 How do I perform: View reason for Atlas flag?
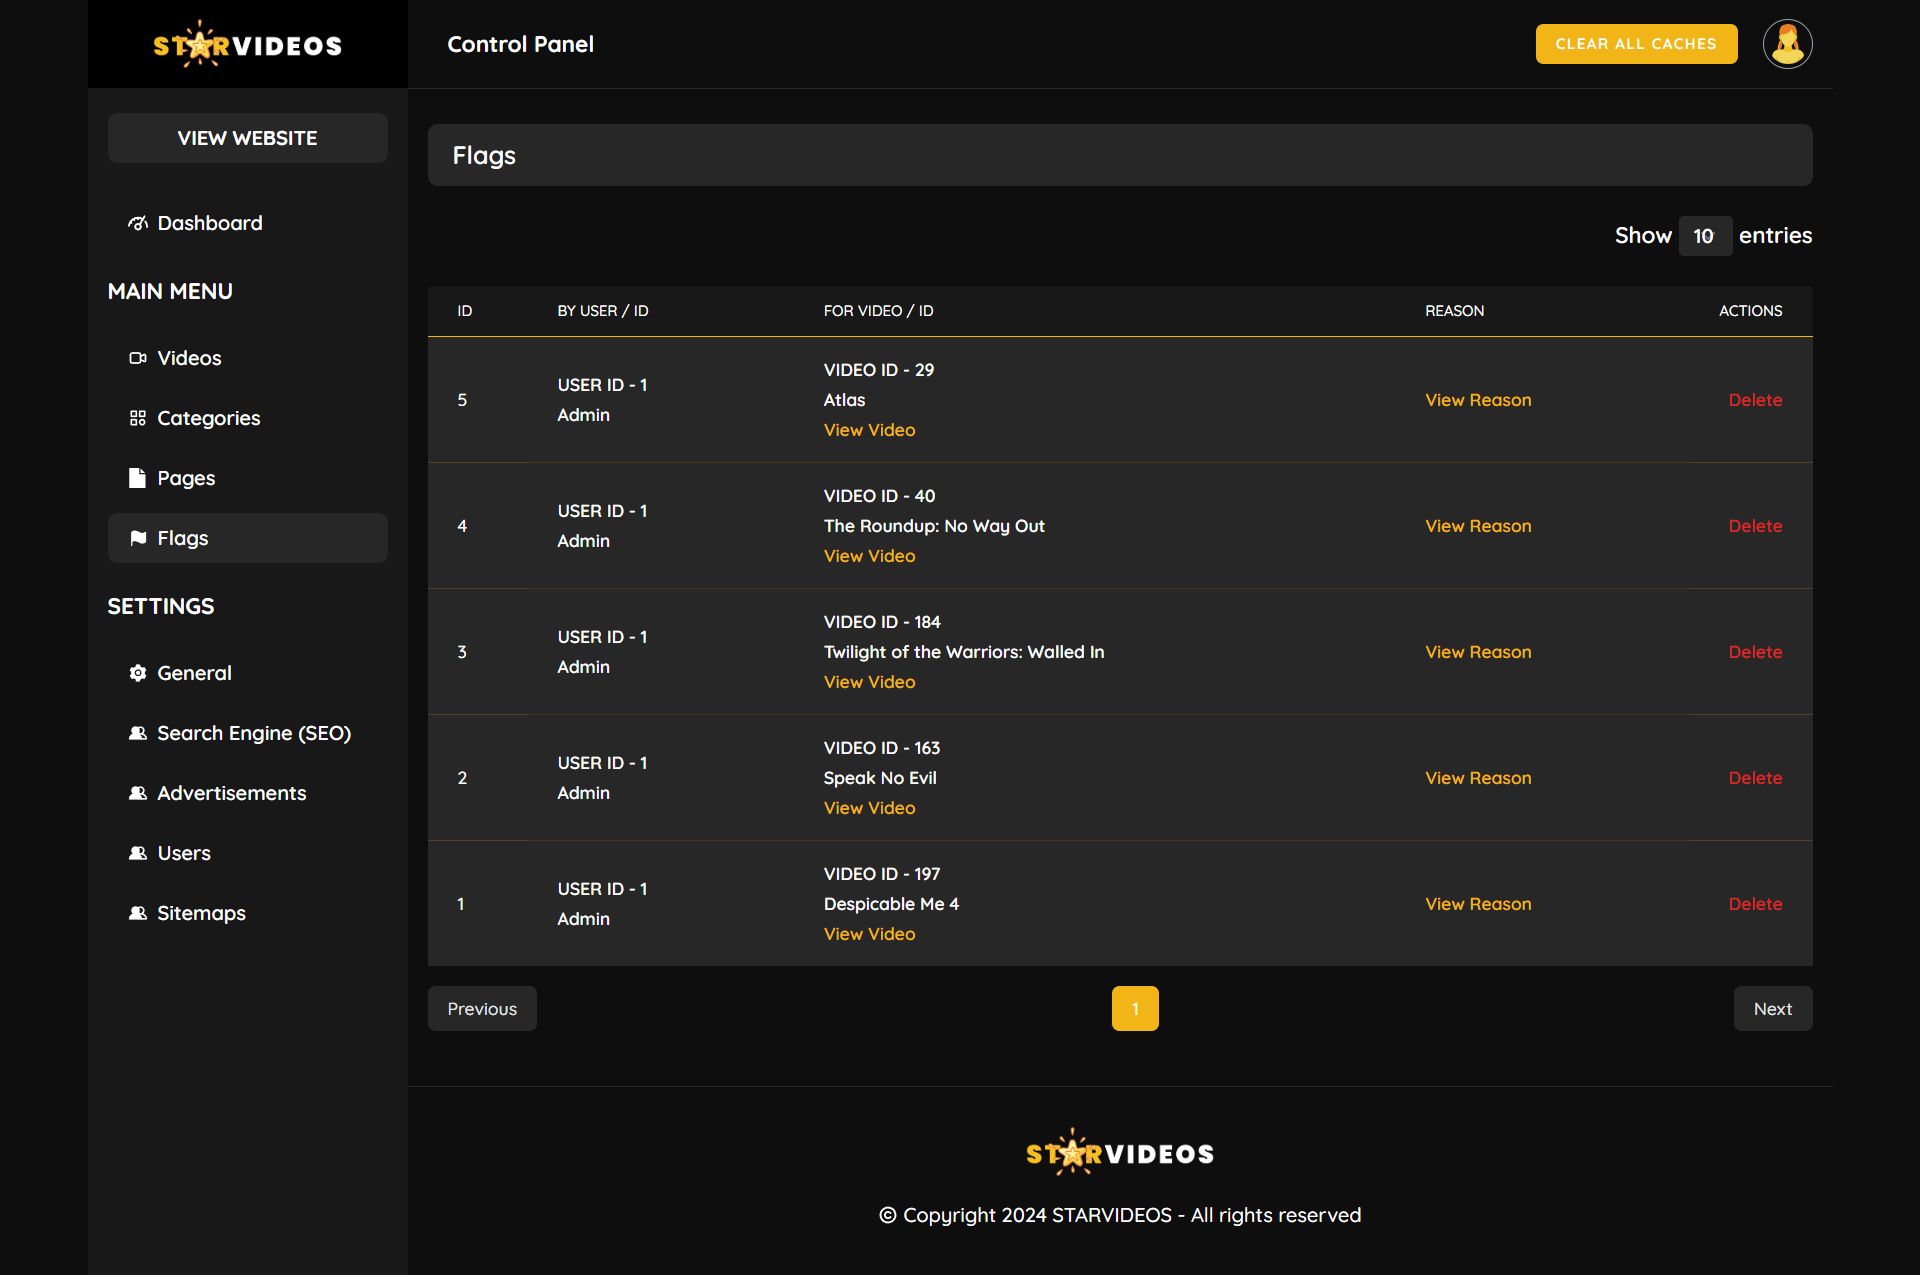pos(1477,400)
